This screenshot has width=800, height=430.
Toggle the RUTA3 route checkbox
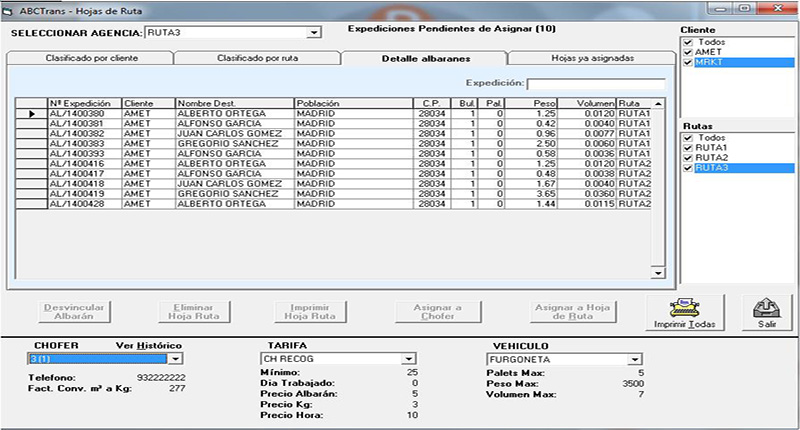click(x=688, y=168)
